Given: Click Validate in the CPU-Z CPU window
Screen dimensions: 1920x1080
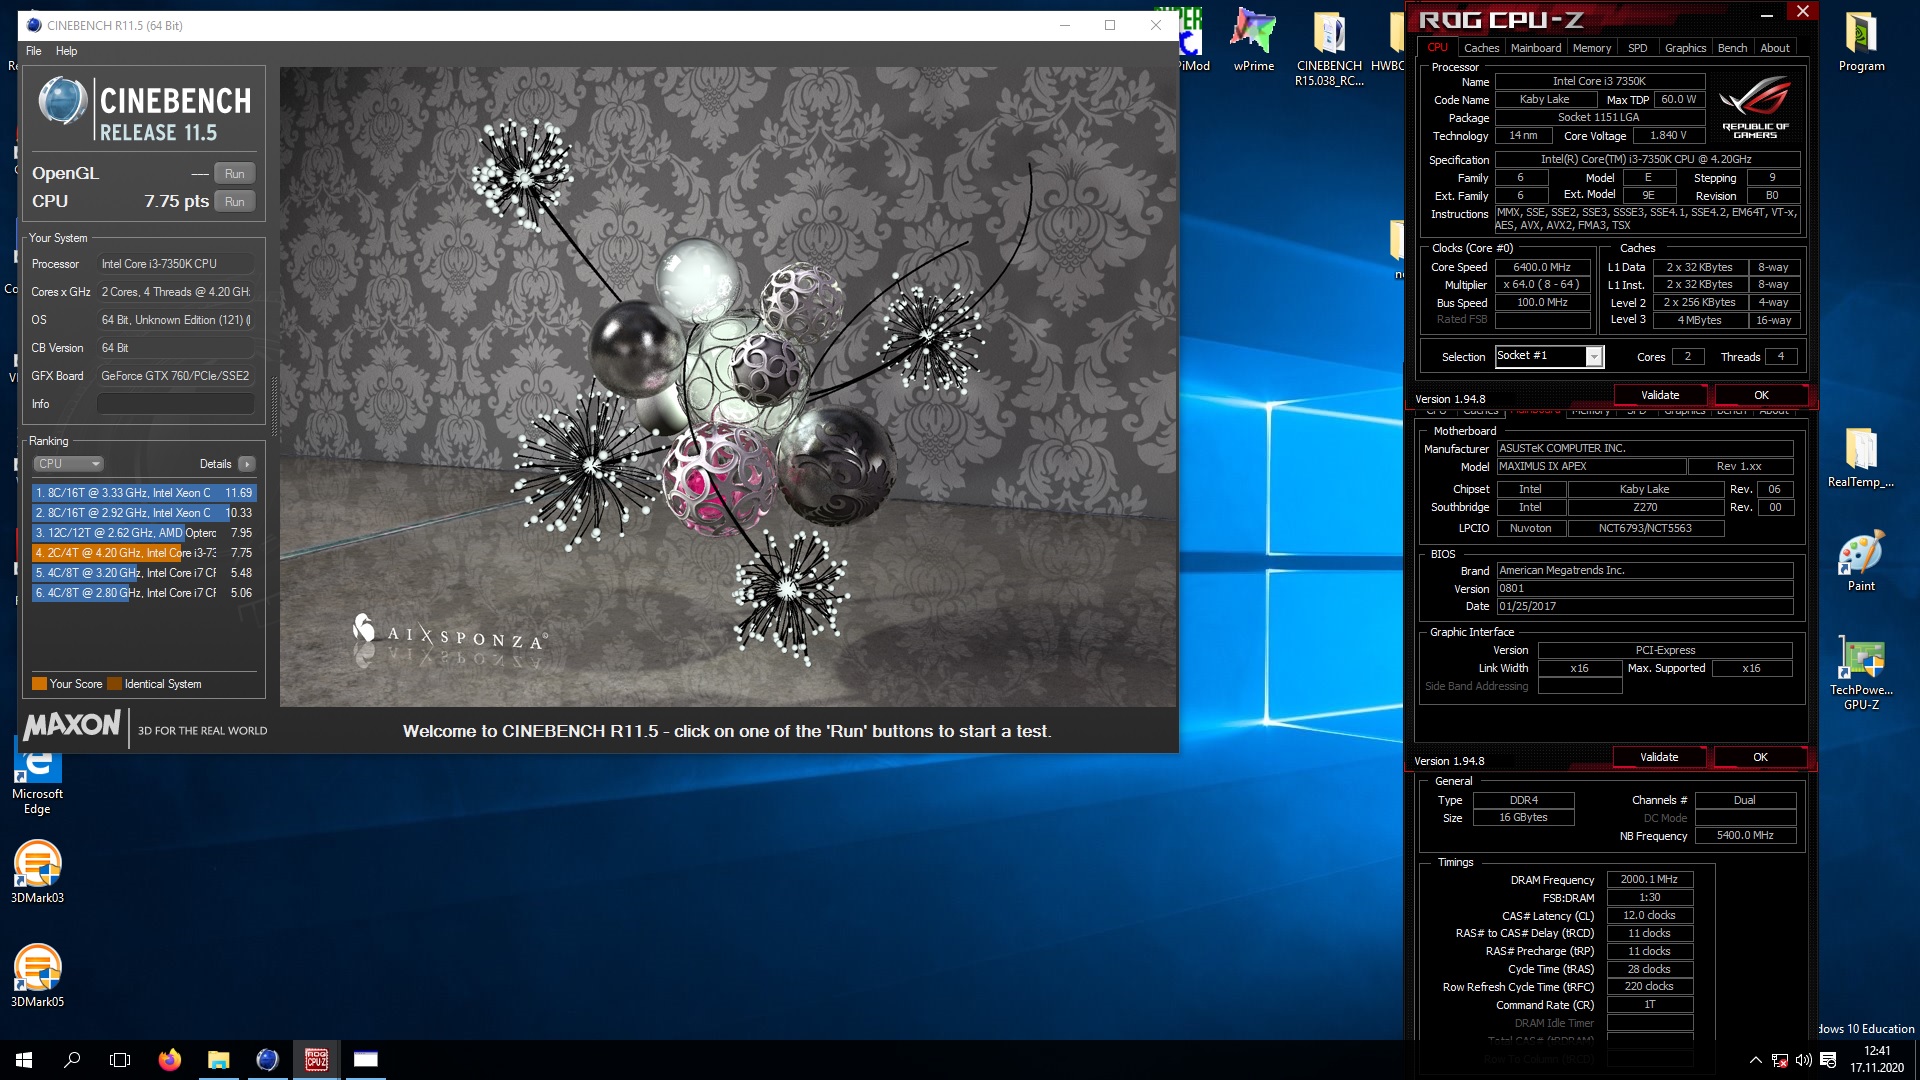Looking at the screenshot, I should tap(1660, 395).
